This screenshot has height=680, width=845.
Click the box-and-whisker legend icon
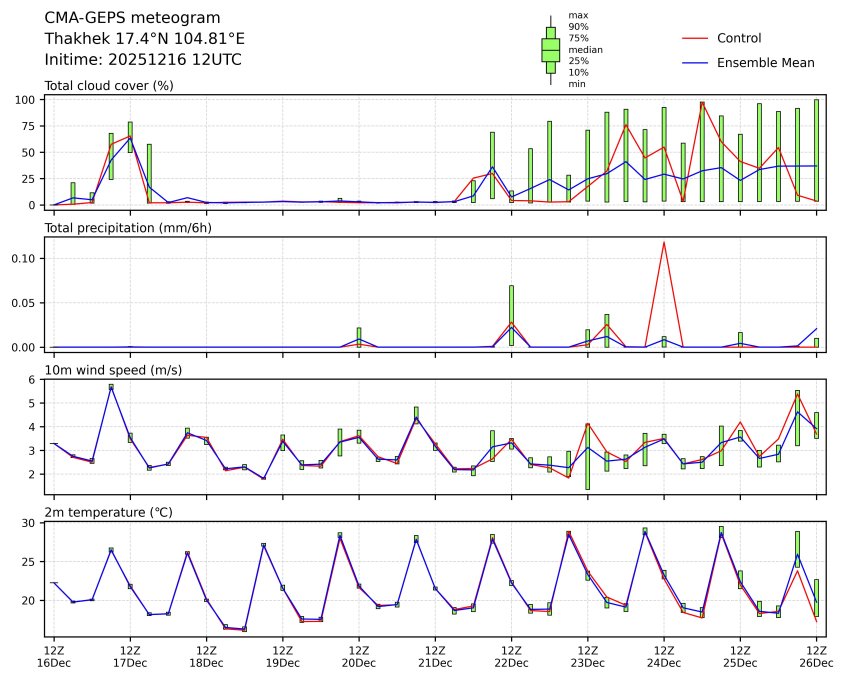pos(550,50)
